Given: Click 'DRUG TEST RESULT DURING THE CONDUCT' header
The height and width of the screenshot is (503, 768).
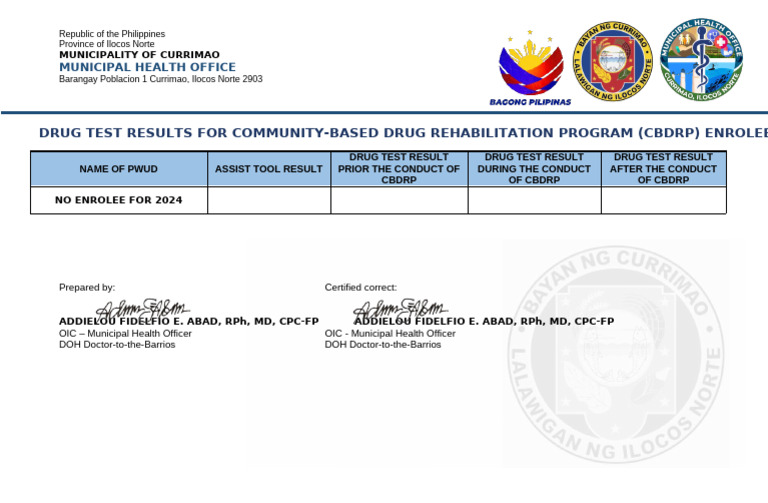Looking at the screenshot, I should point(534,169).
